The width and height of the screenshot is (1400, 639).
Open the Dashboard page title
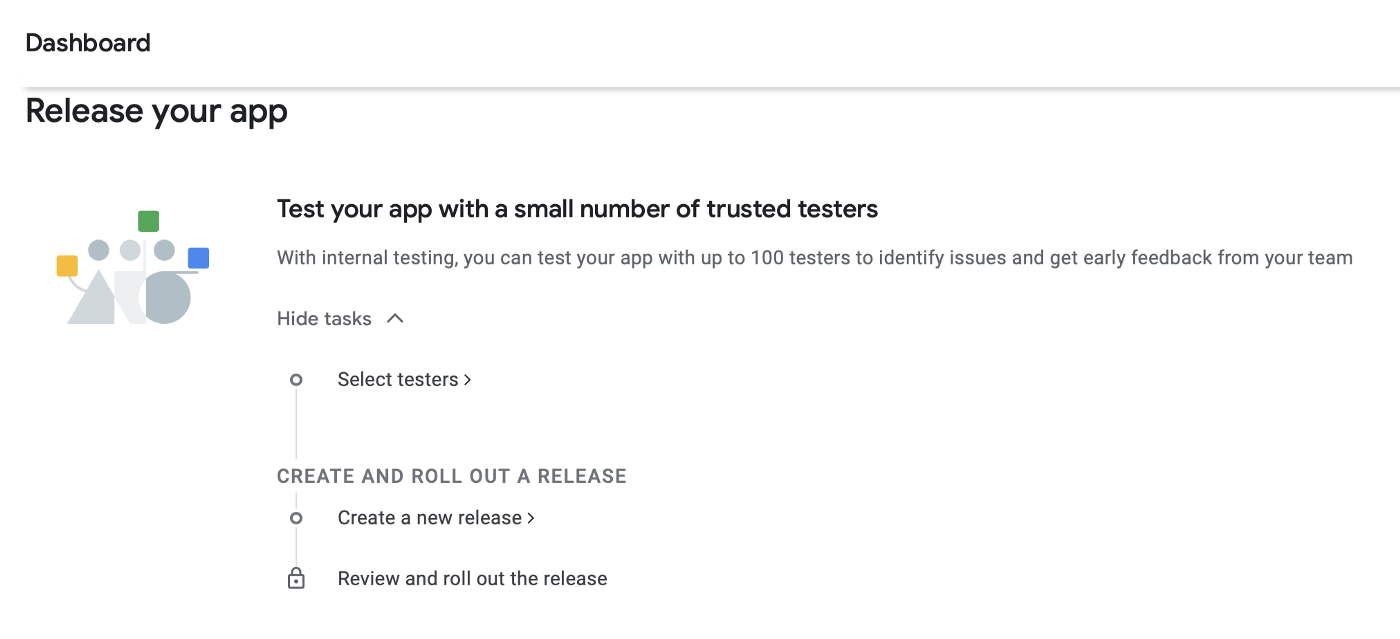(88, 43)
